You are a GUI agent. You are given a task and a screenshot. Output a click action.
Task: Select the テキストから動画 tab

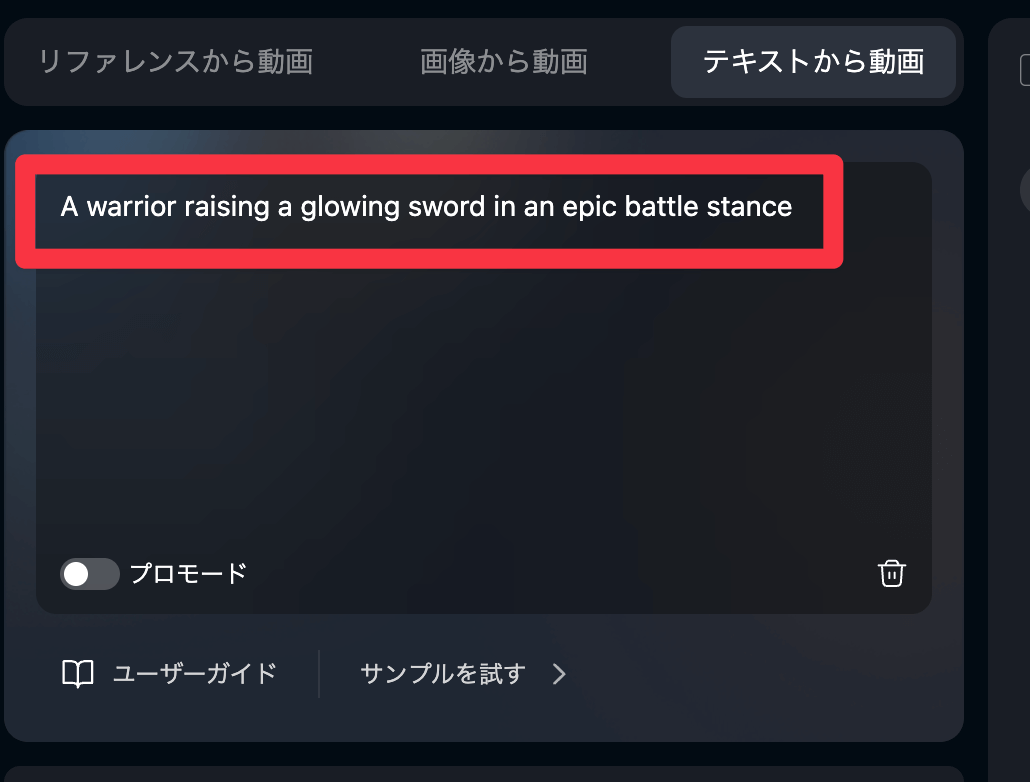tap(813, 62)
